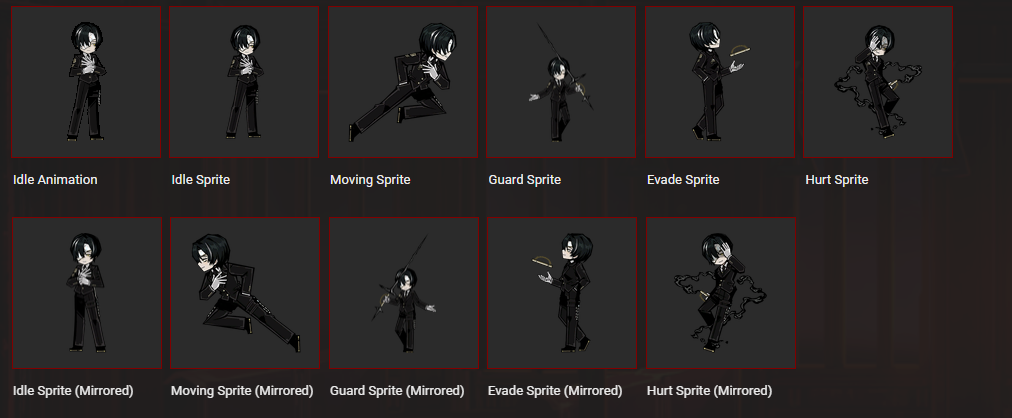
Task: Click the Idle Animation caption text
Action: coord(55,180)
